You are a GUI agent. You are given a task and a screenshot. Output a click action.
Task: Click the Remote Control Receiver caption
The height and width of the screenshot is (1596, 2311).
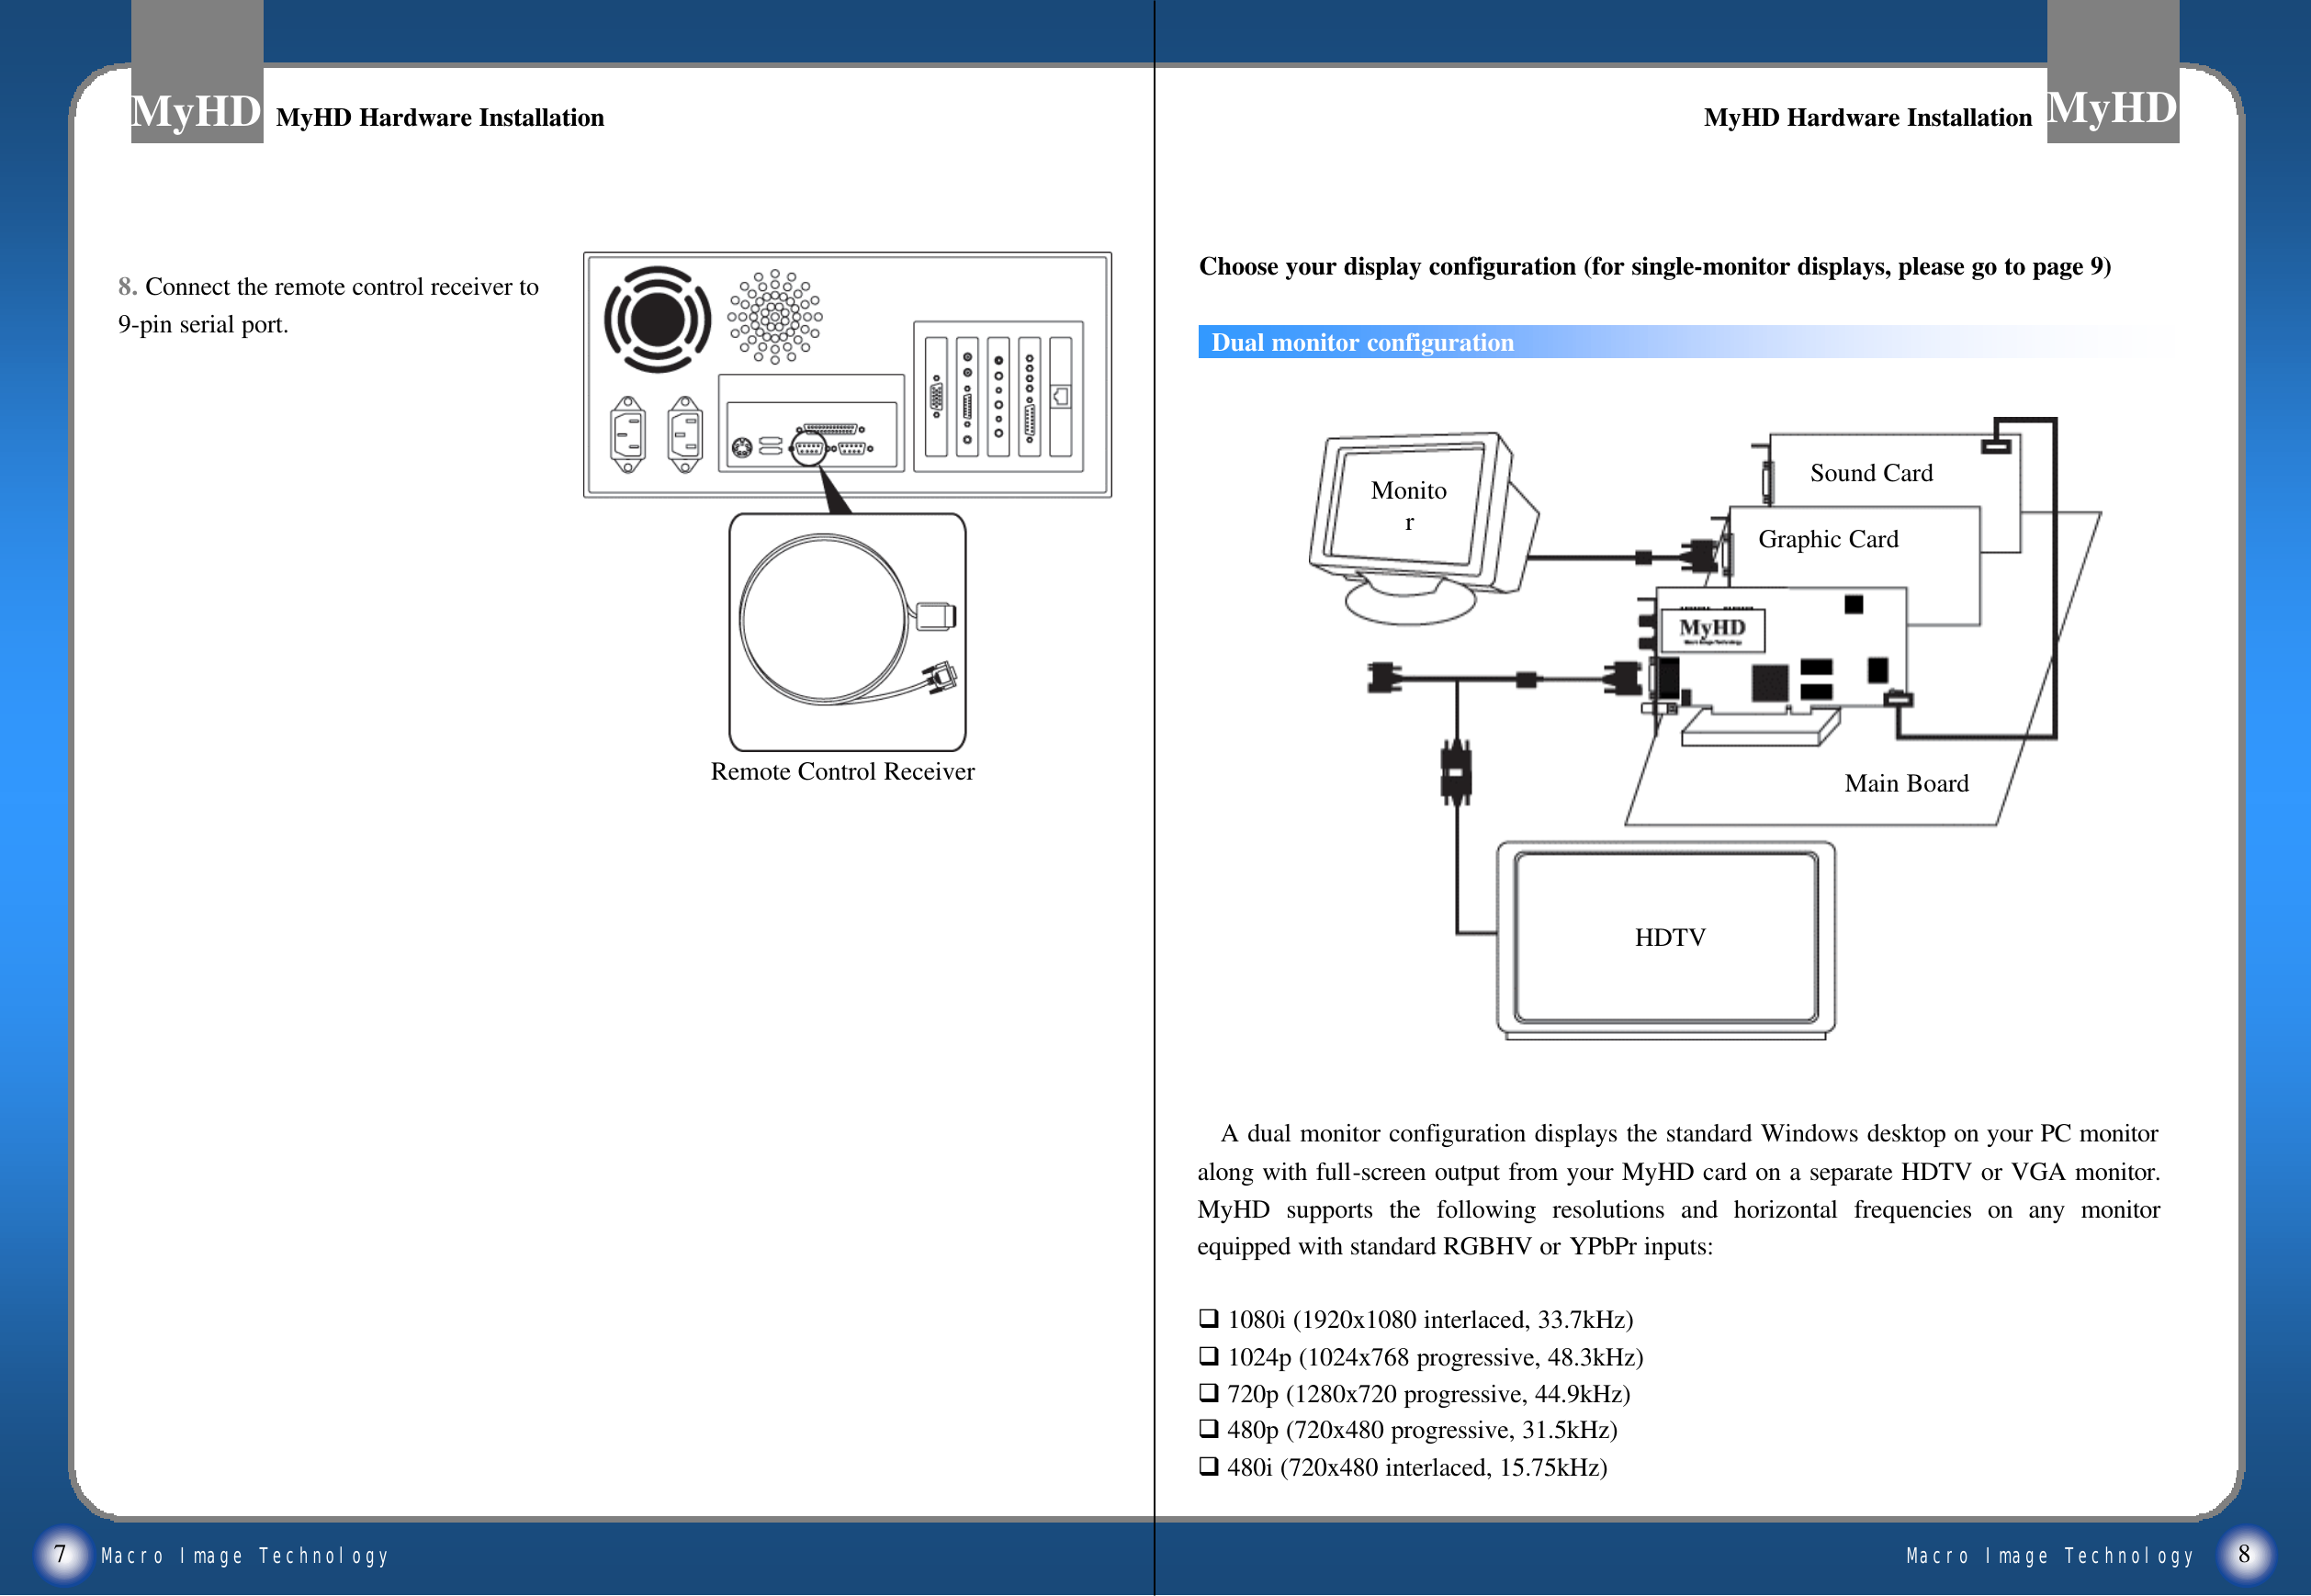pos(842,771)
